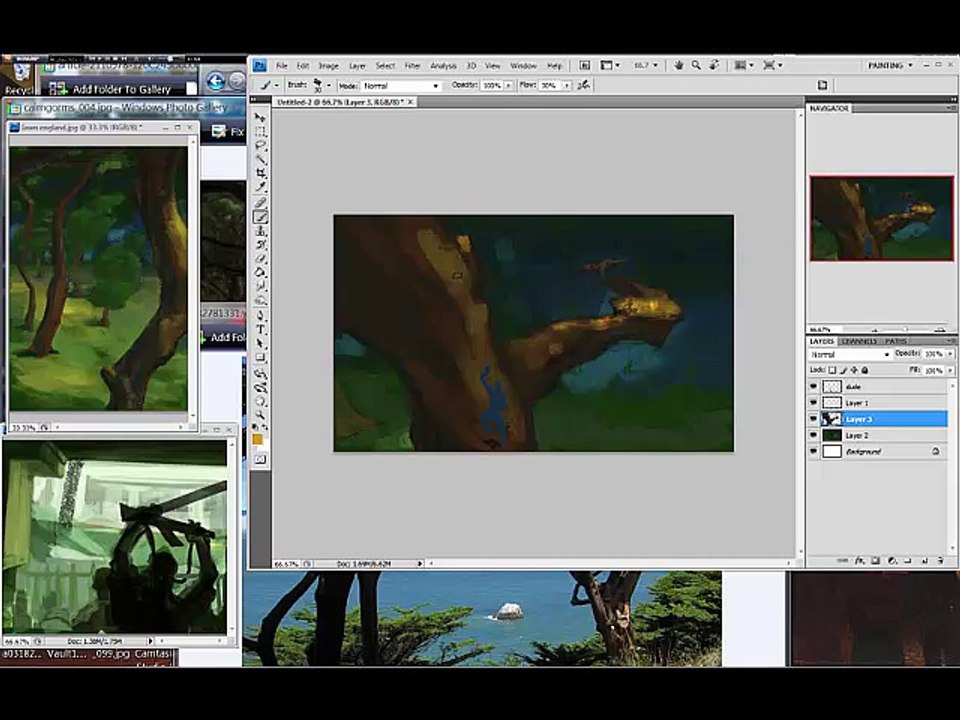Open the layer blend mode dropdown
960x720 pixels.
pyautogui.click(x=850, y=354)
